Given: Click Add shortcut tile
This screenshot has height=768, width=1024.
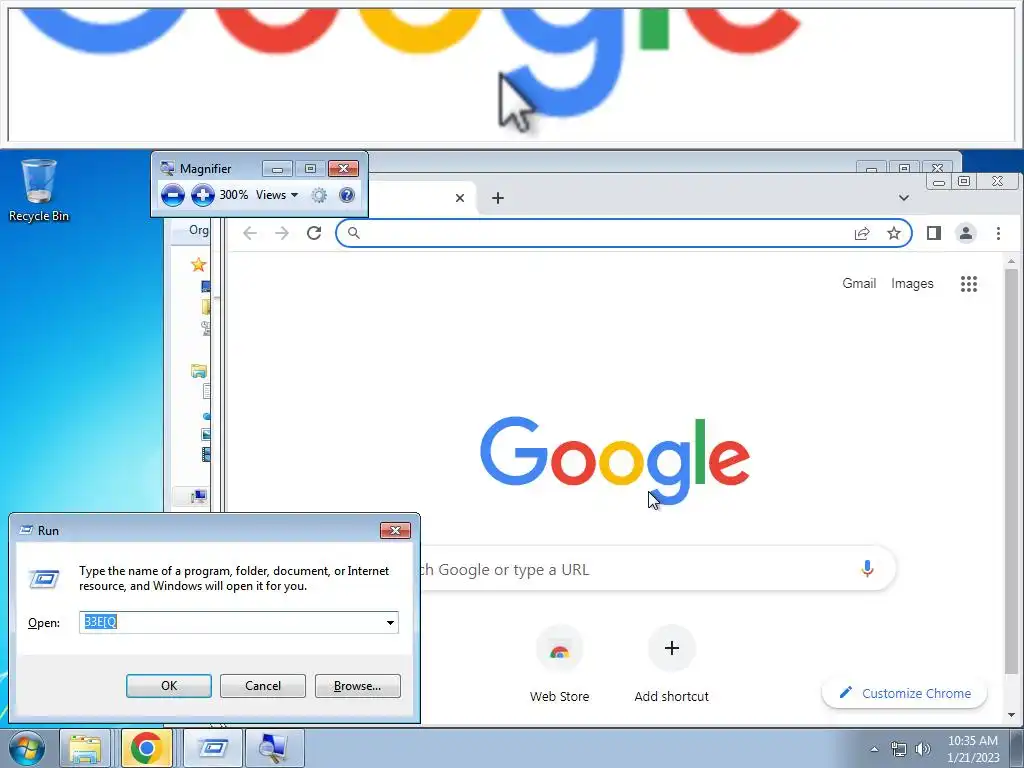Looking at the screenshot, I should coord(671,664).
